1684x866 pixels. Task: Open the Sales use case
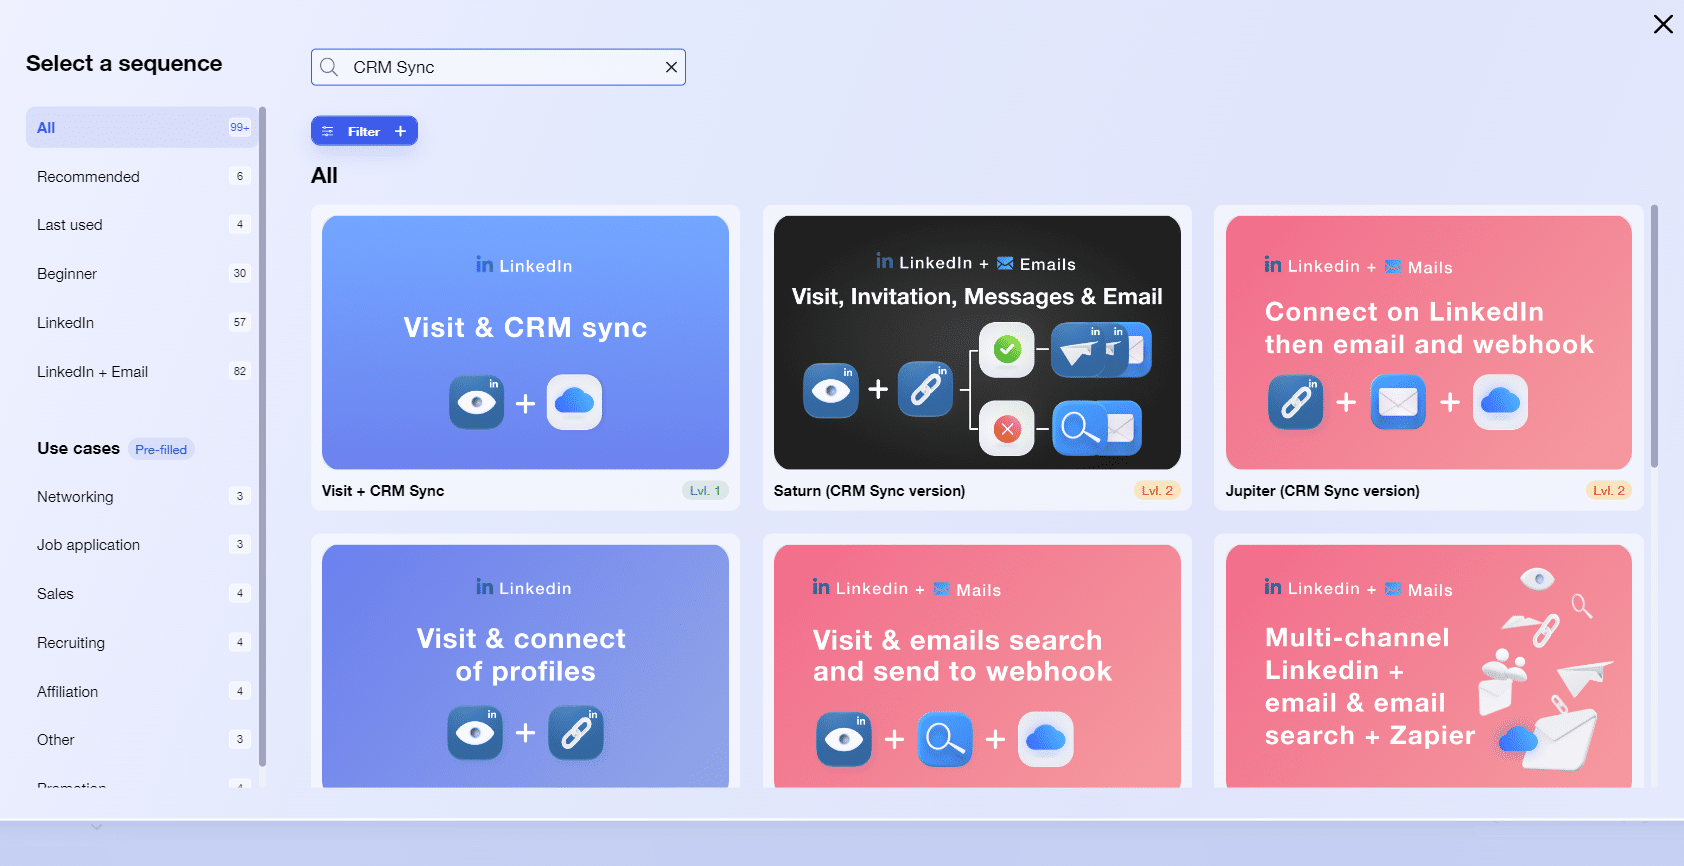pos(142,594)
